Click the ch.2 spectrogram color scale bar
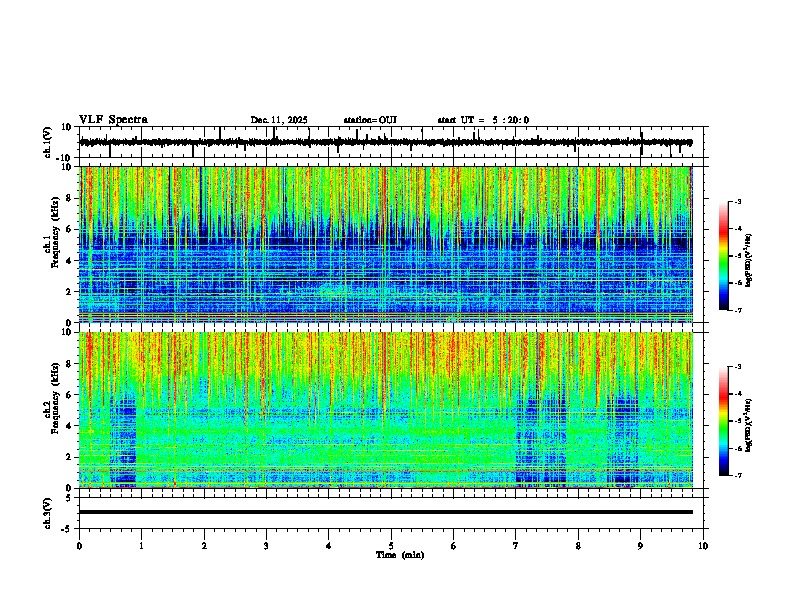This screenshot has width=792, height=612. (724, 421)
